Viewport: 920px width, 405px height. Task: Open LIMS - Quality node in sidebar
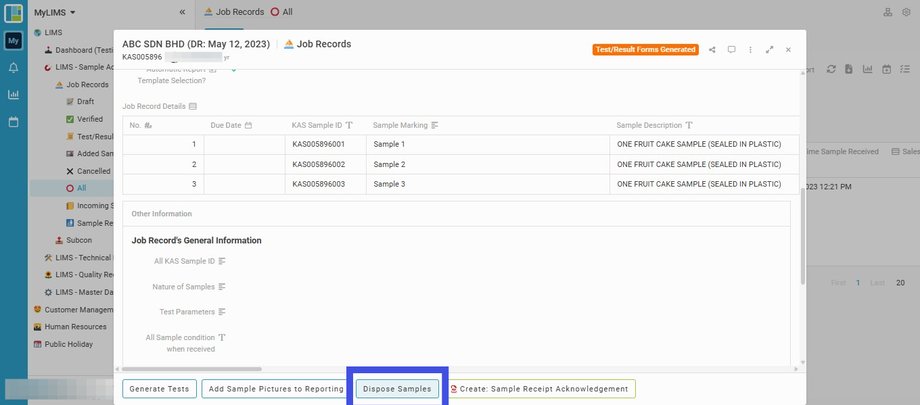coord(79,275)
